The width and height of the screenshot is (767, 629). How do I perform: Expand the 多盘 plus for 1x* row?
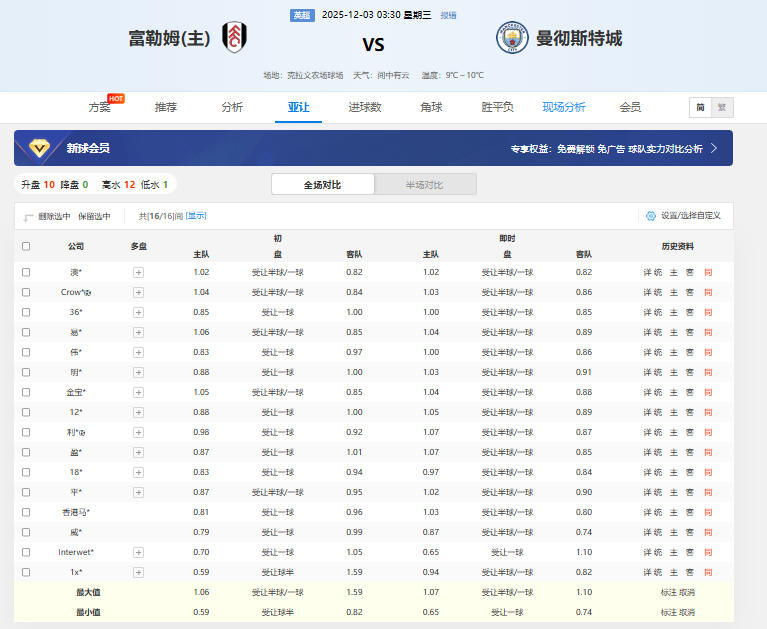[138, 572]
